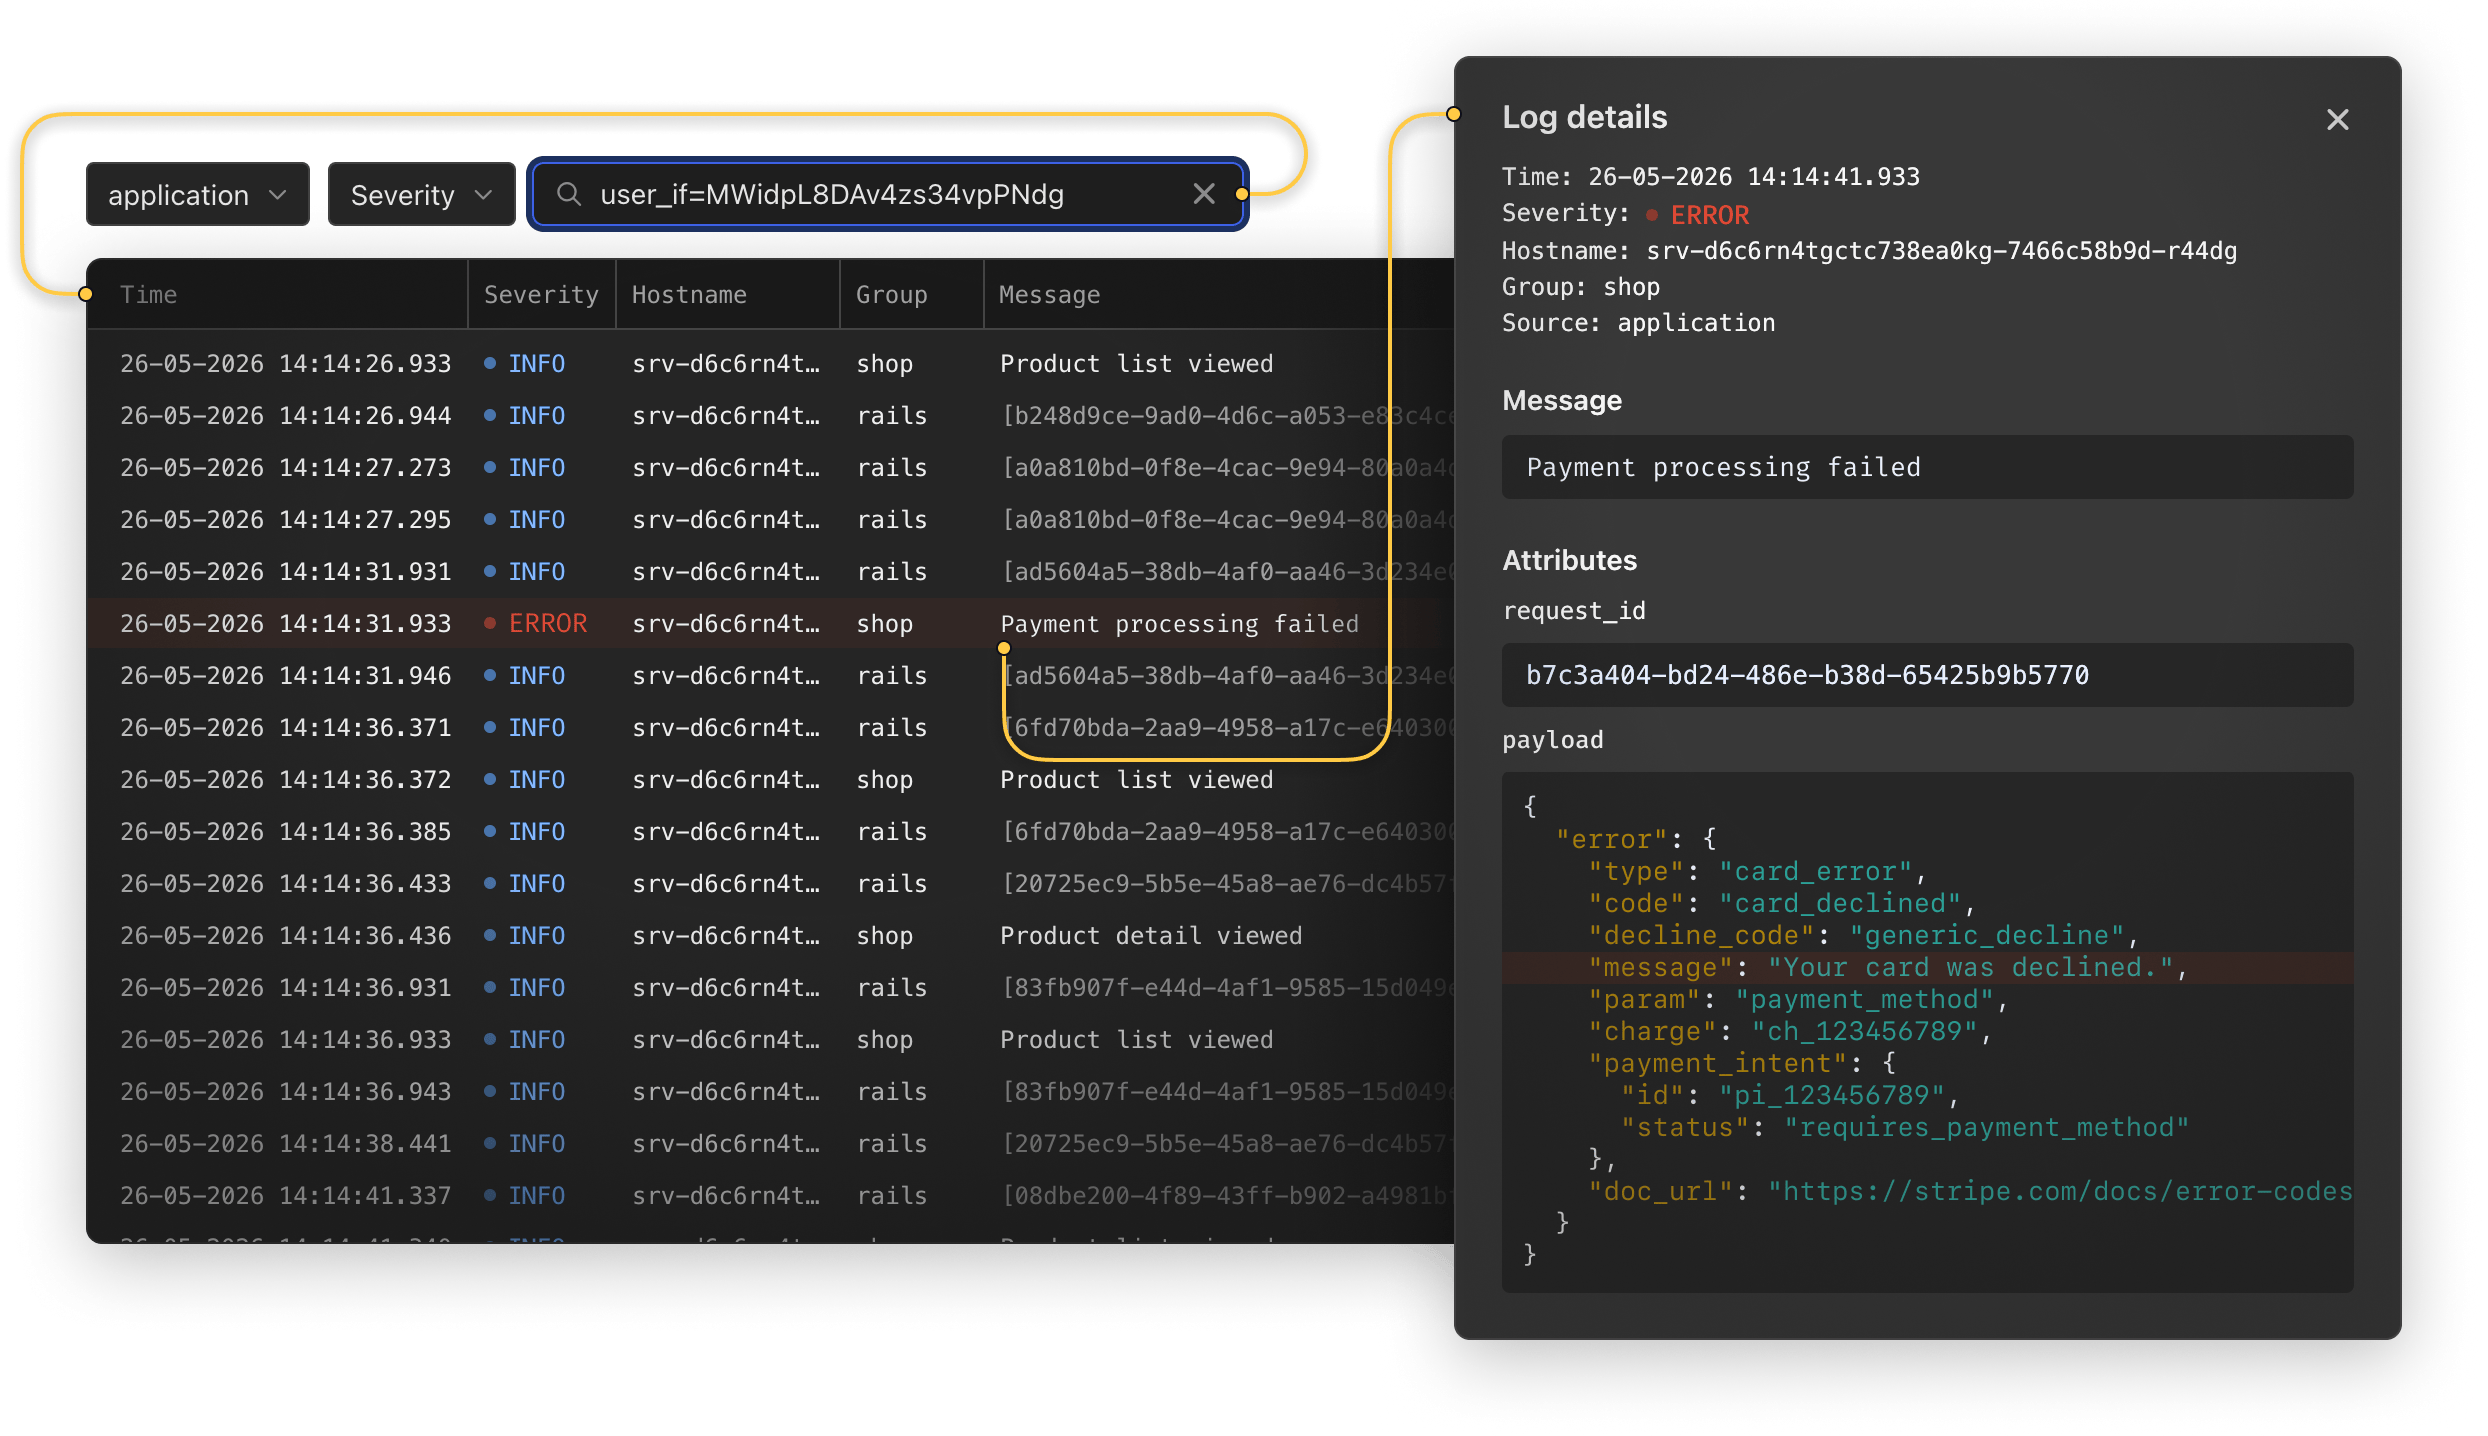Image resolution: width=2488 pixels, height=1436 pixels.
Task: Click the row at 14:14:36.372
Action: 770,779
